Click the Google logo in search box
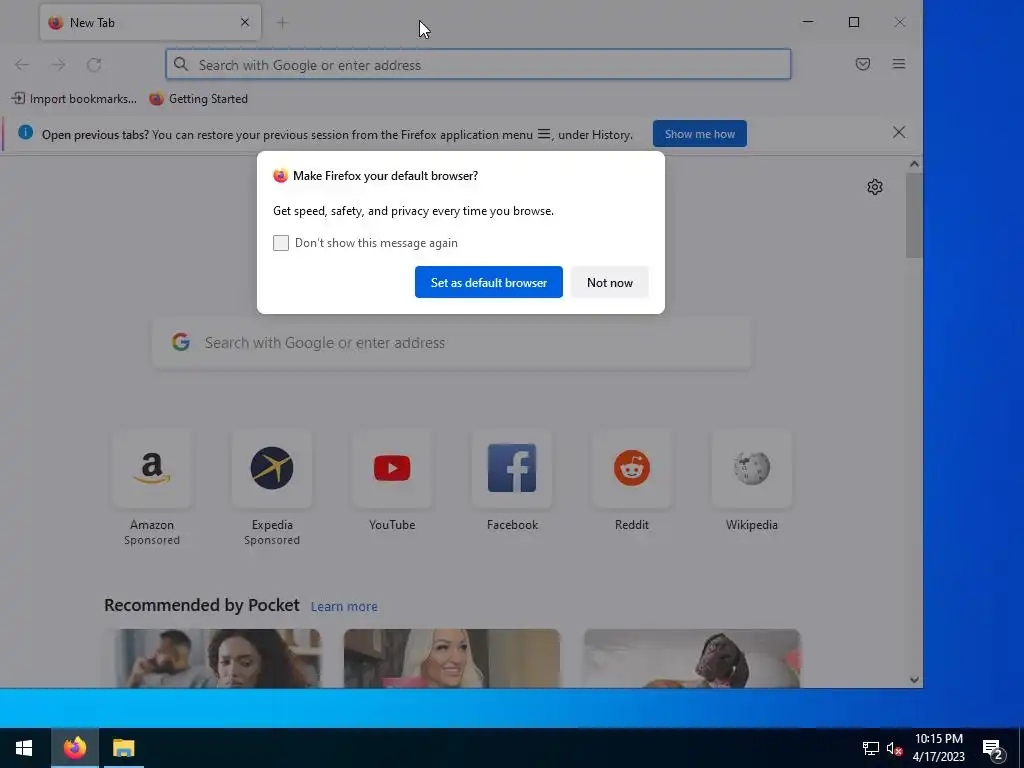 [x=181, y=342]
